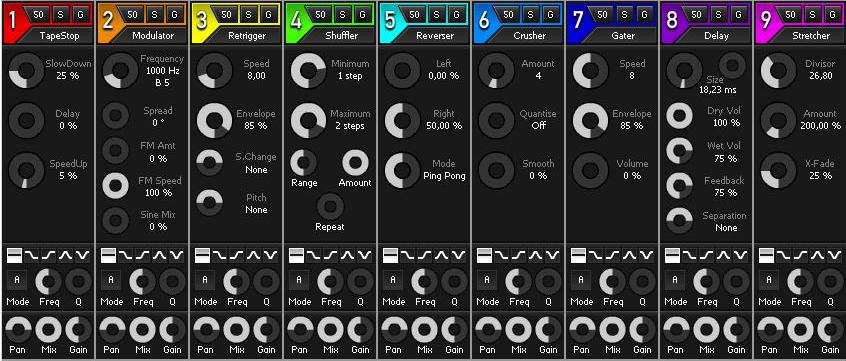
Task: Select high-pass filter icon in Stretcher module
Action: pyautogui.click(x=800, y=255)
